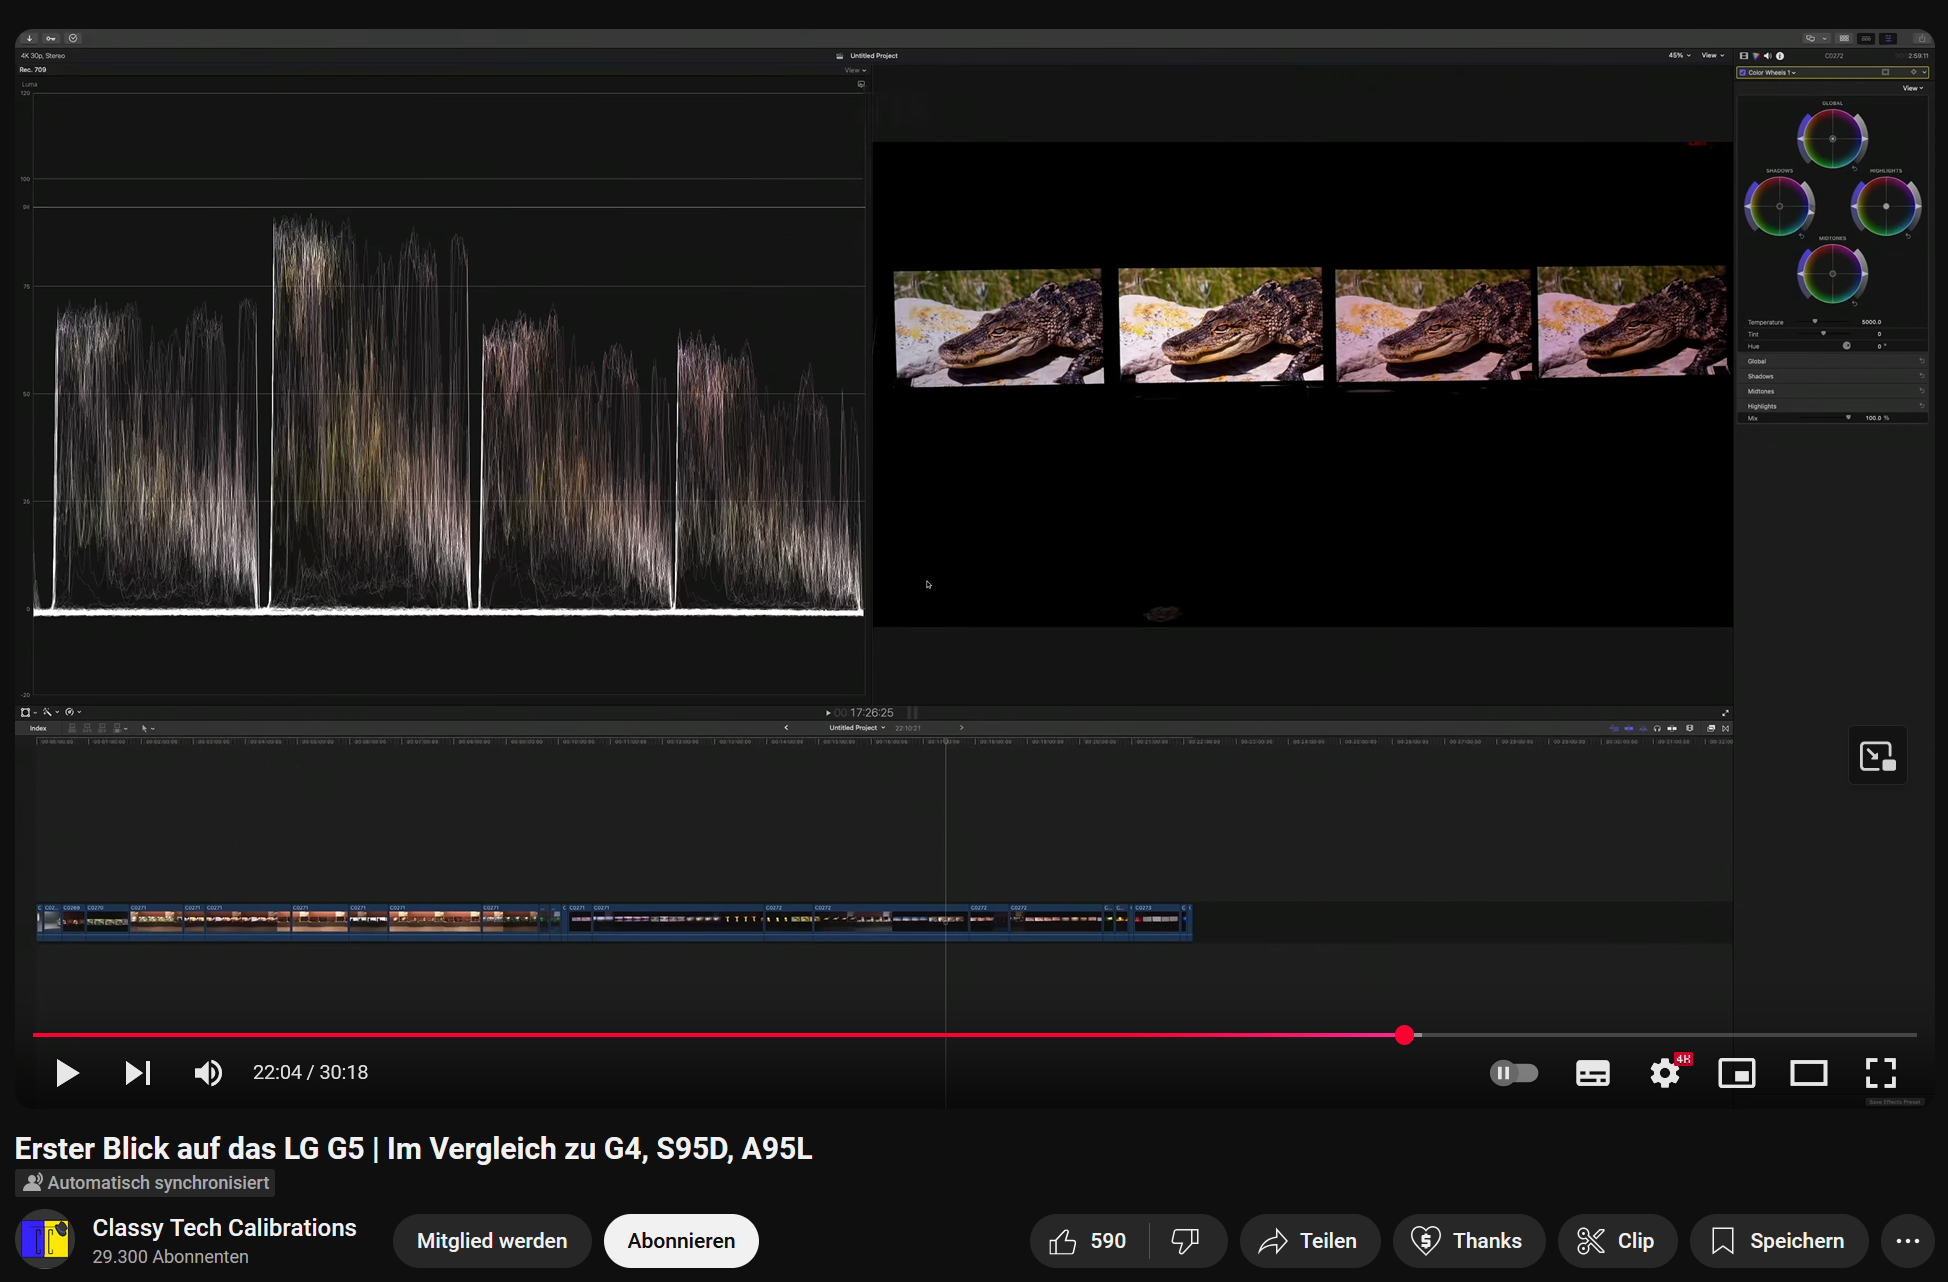Mute the video volume
This screenshot has width=1948, height=1282.
point(208,1073)
